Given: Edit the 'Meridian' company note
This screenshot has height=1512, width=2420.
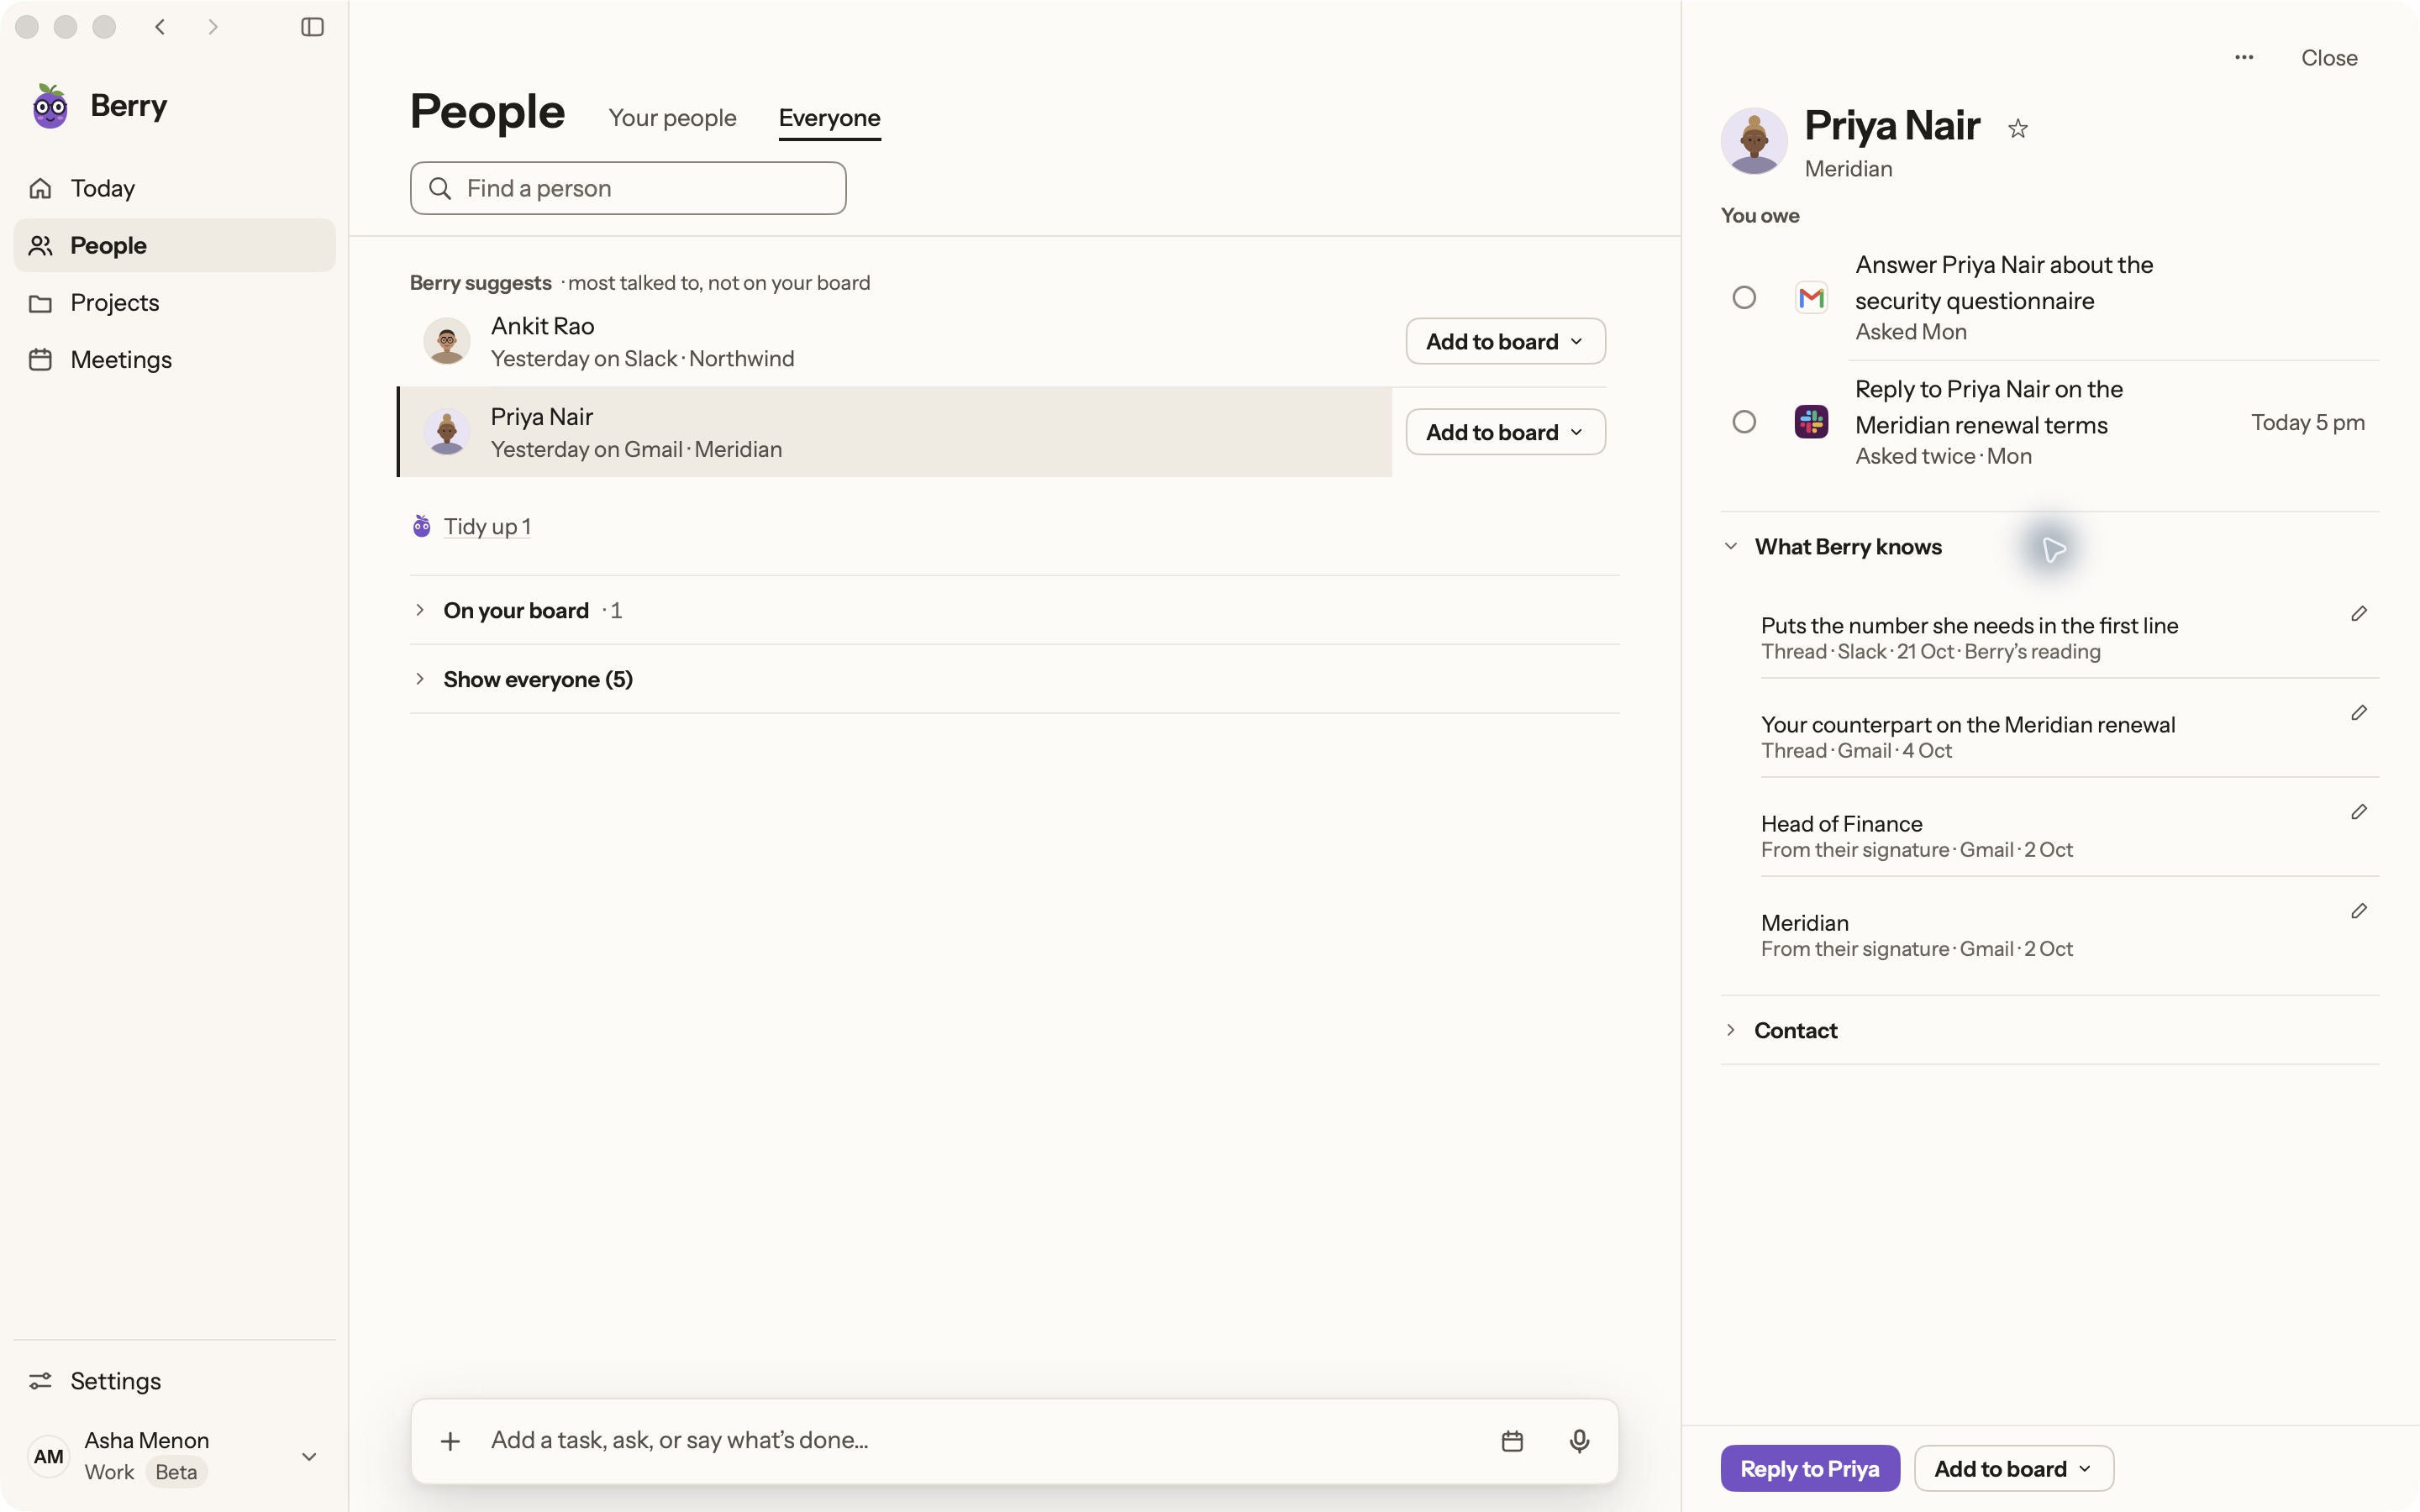Looking at the screenshot, I should click(2359, 910).
